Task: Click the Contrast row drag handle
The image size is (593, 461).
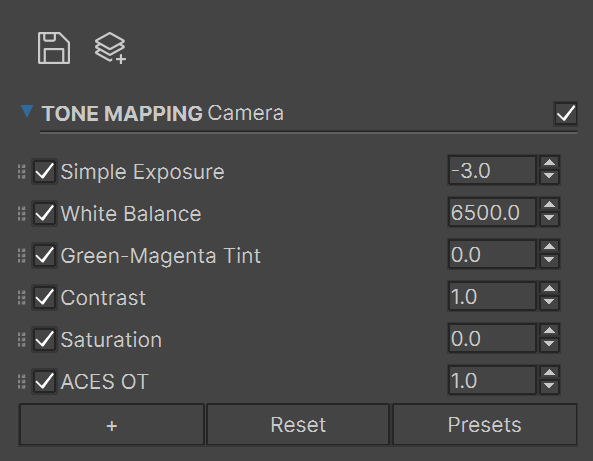Action: 22,298
